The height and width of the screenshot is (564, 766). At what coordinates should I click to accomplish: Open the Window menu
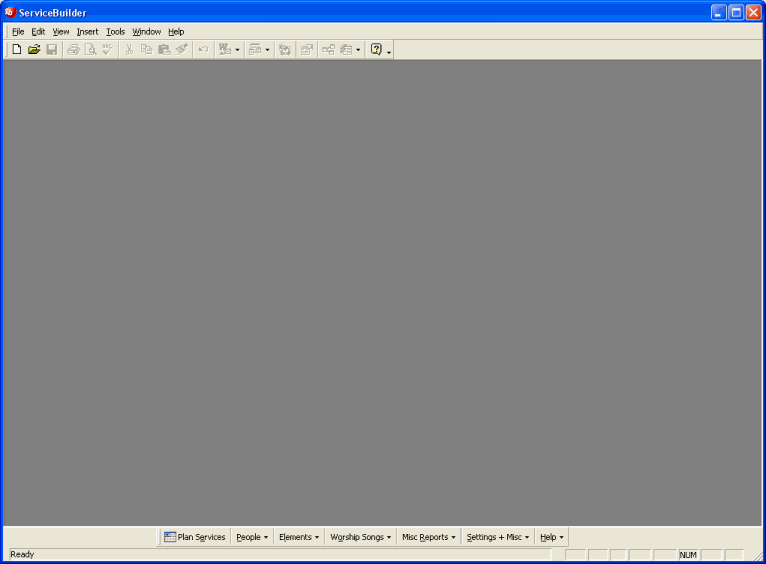click(x=146, y=32)
